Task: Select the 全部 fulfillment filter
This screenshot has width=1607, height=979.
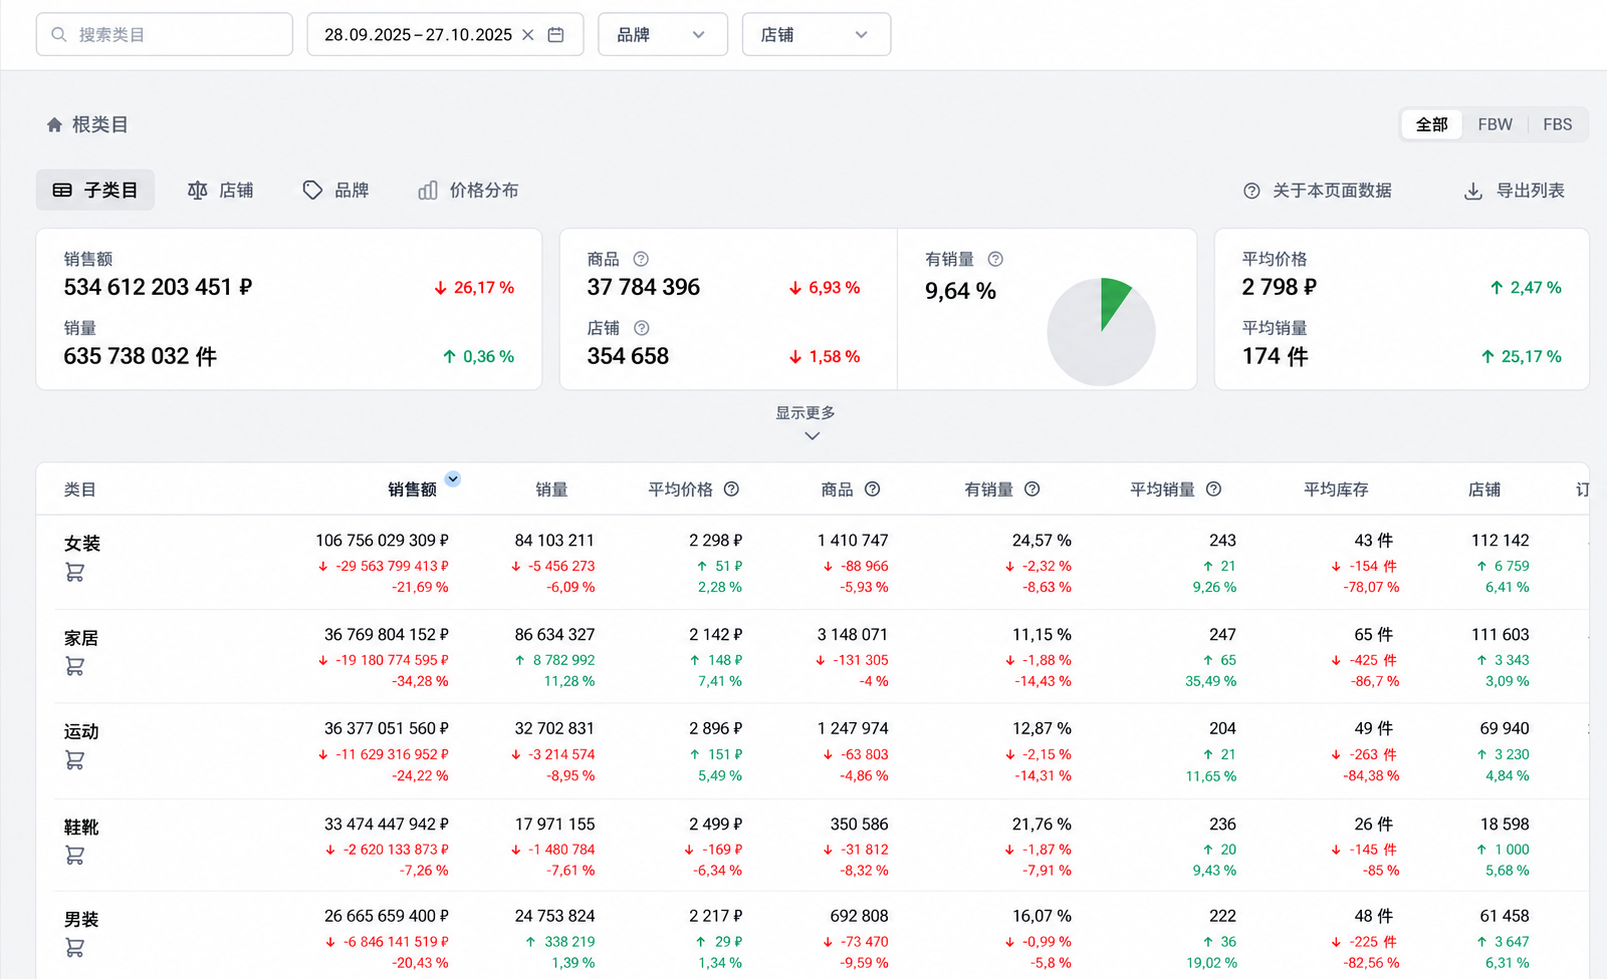Action: click(1431, 125)
